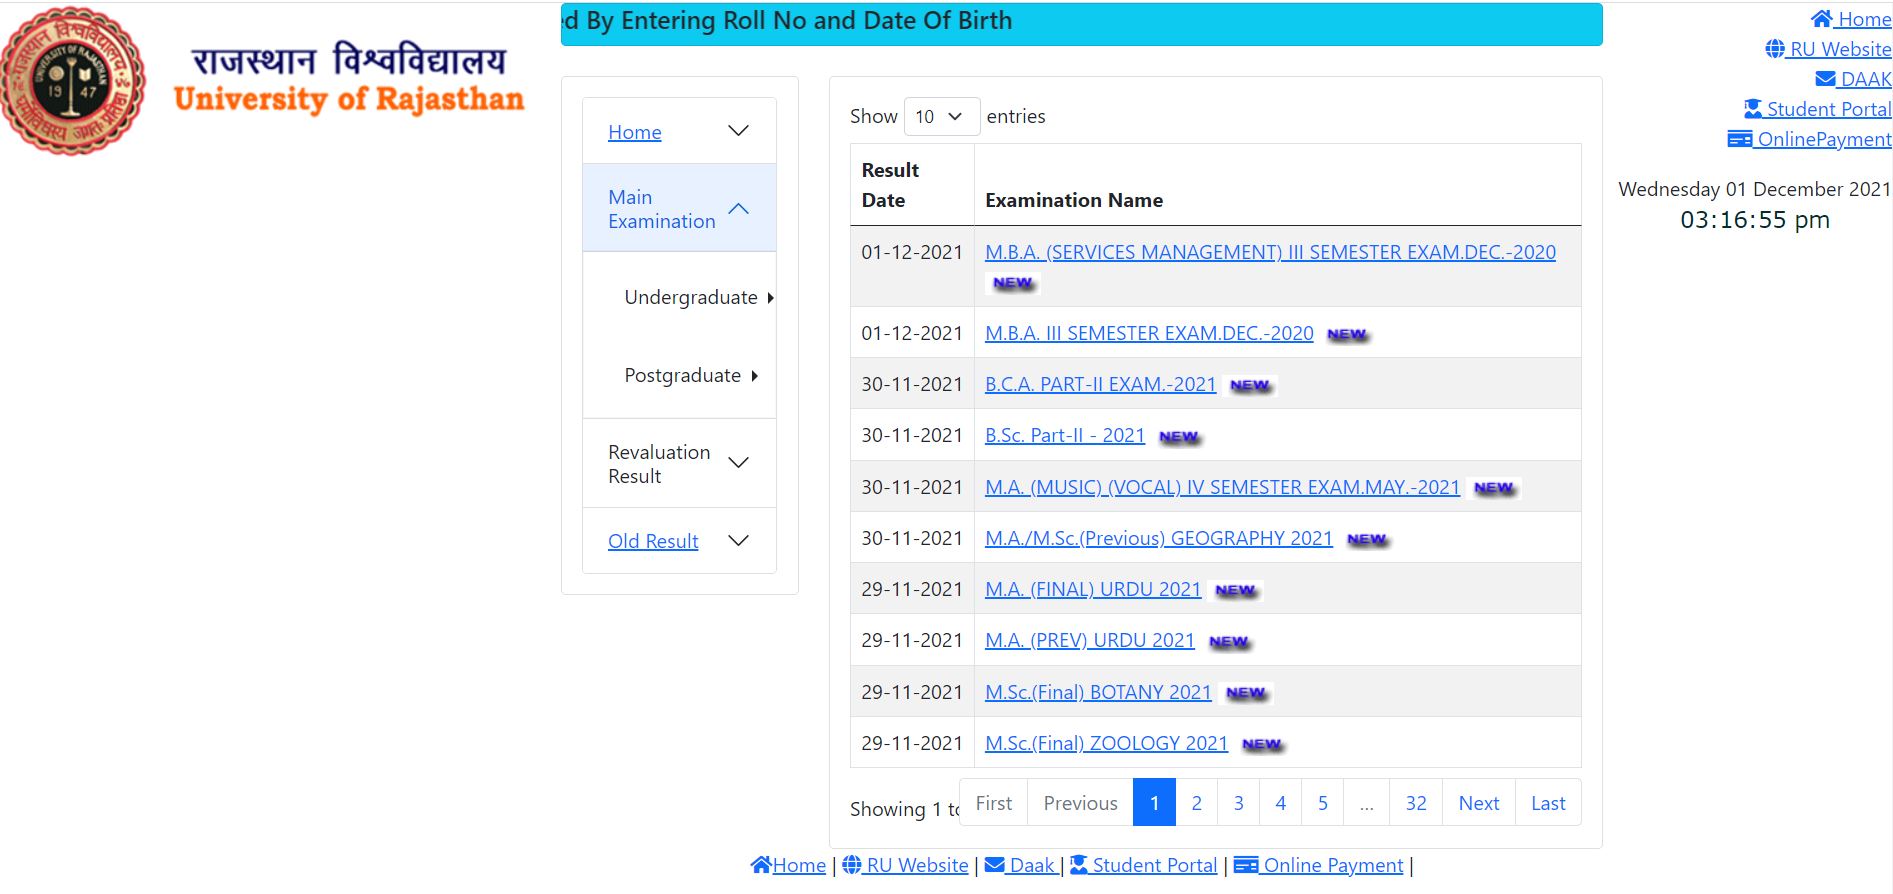The width and height of the screenshot is (1893, 894).
Task: Go to pagination page 3
Action: click(1238, 803)
